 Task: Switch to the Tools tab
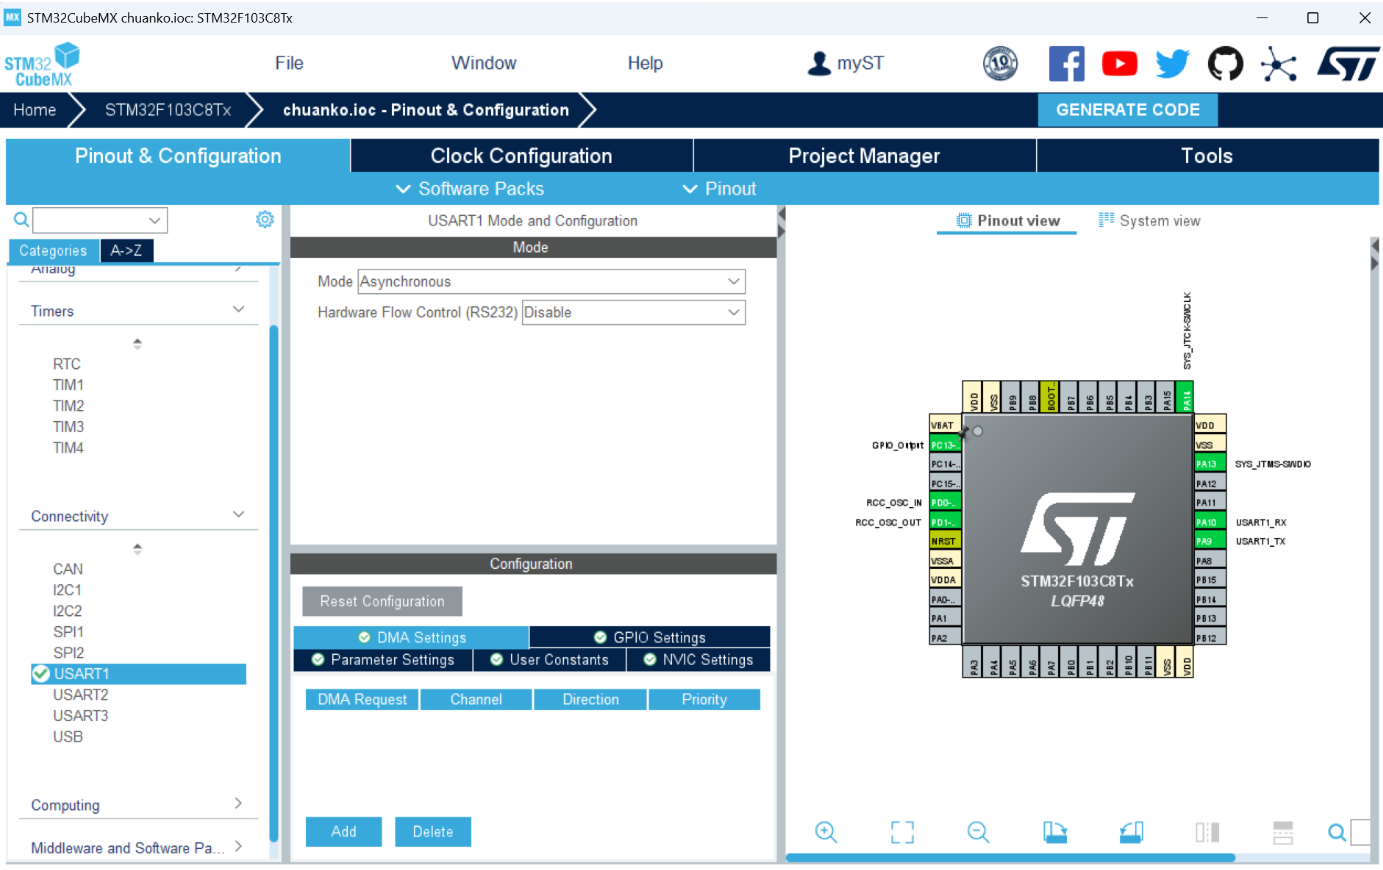tap(1207, 156)
